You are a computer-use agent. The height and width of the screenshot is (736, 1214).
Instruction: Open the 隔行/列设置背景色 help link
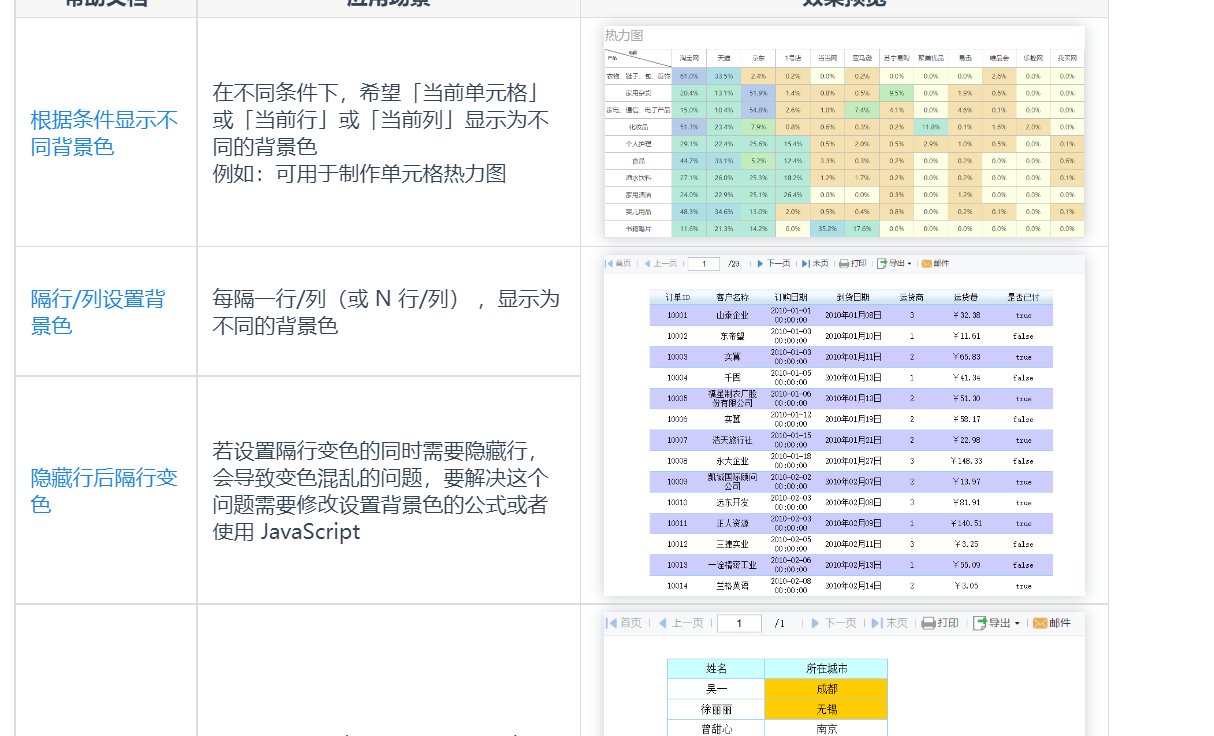point(98,312)
